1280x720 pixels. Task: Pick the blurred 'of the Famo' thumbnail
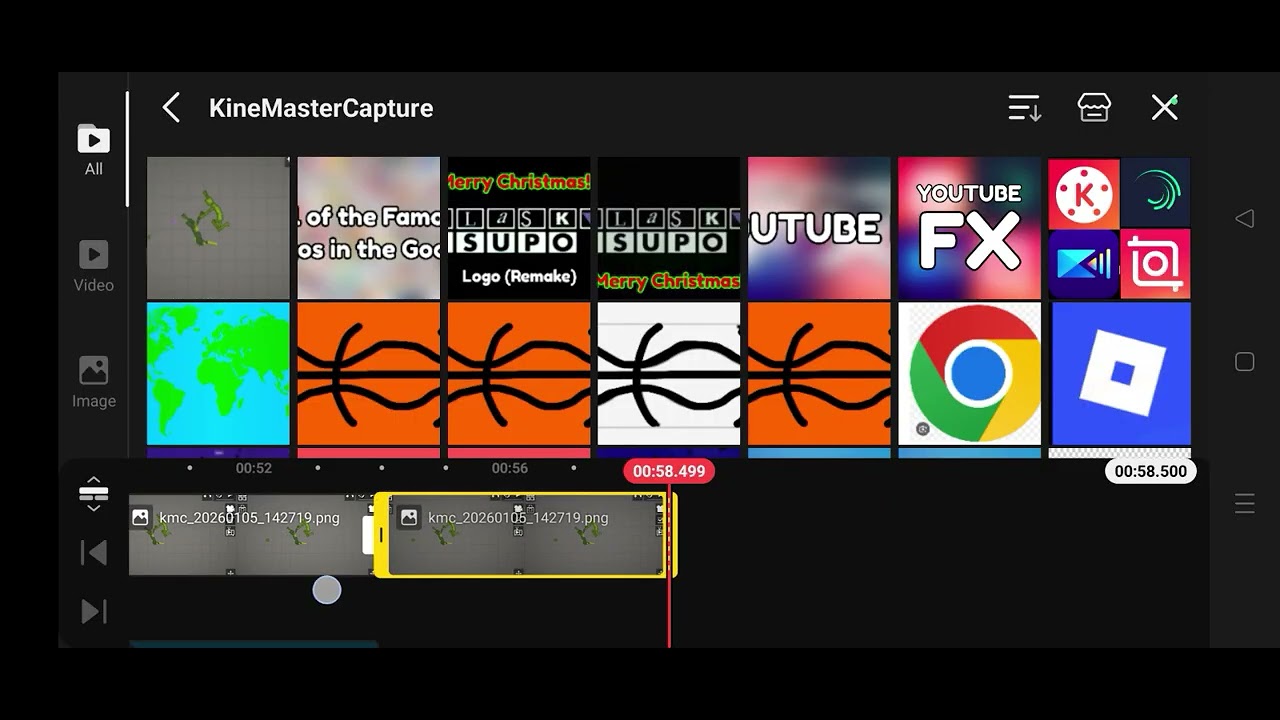(368, 228)
